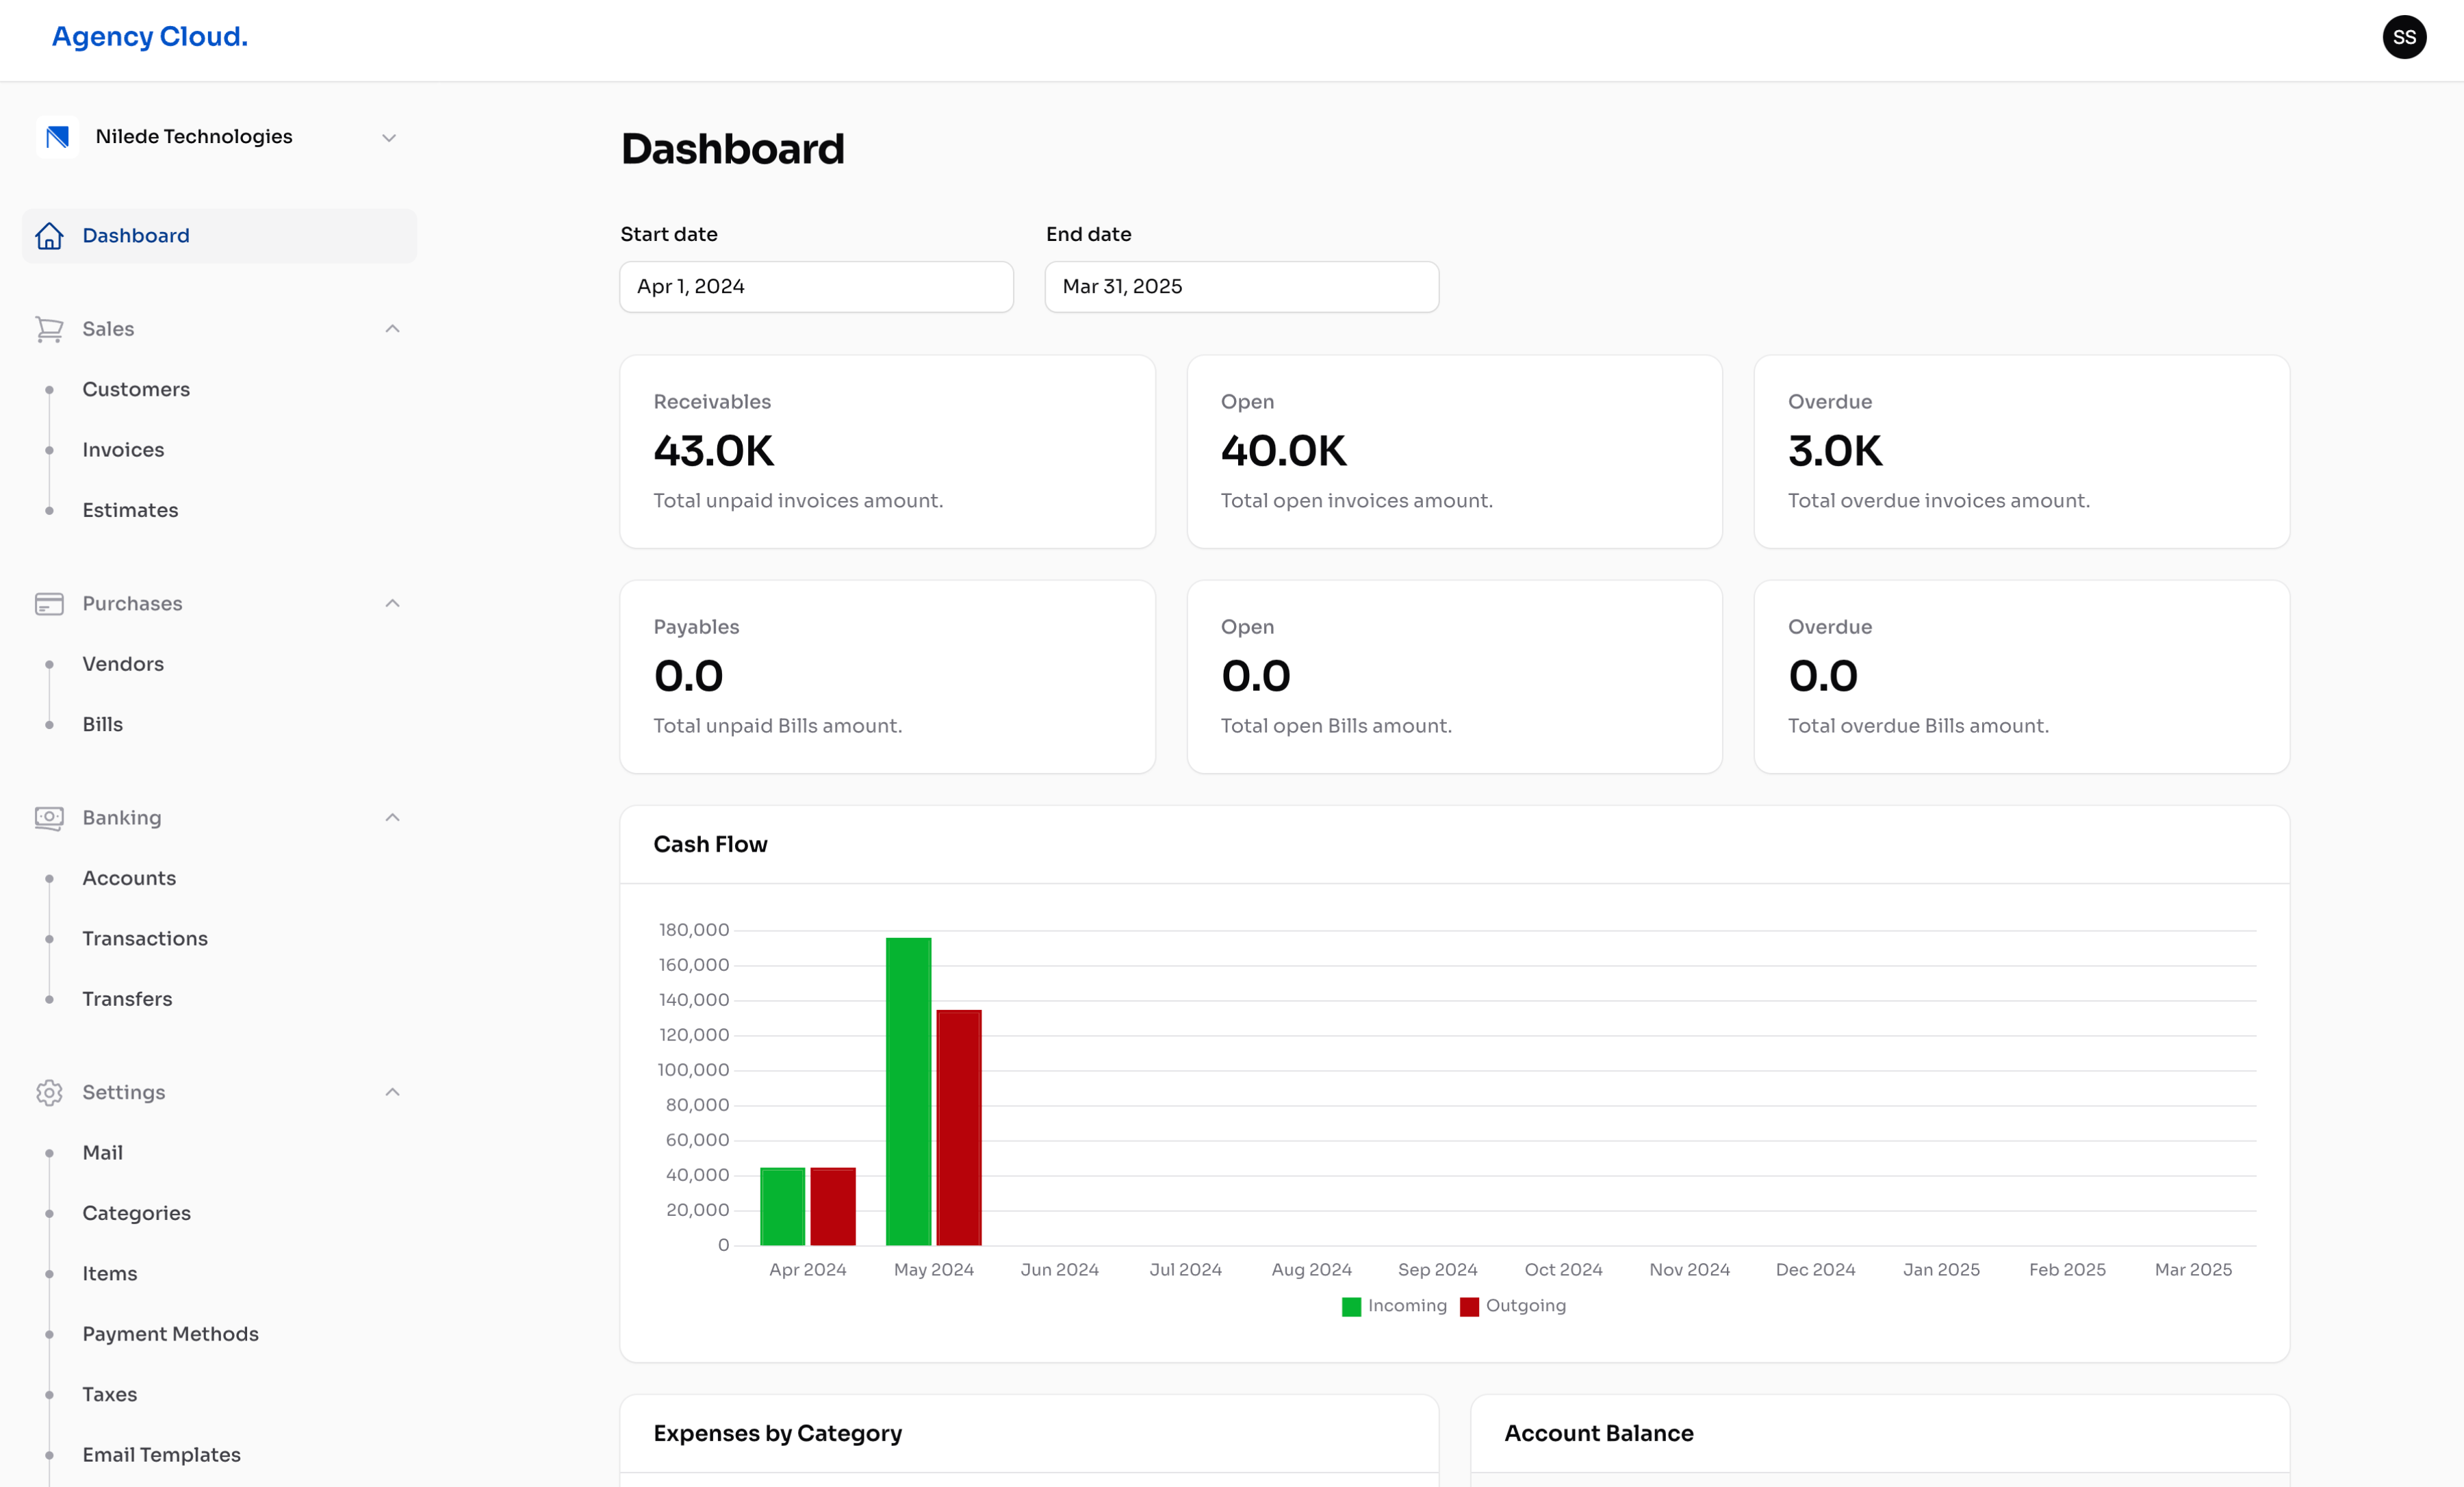Open the Categories settings page
The width and height of the screenshot is (2464, 1487).
click(137, 1213)
